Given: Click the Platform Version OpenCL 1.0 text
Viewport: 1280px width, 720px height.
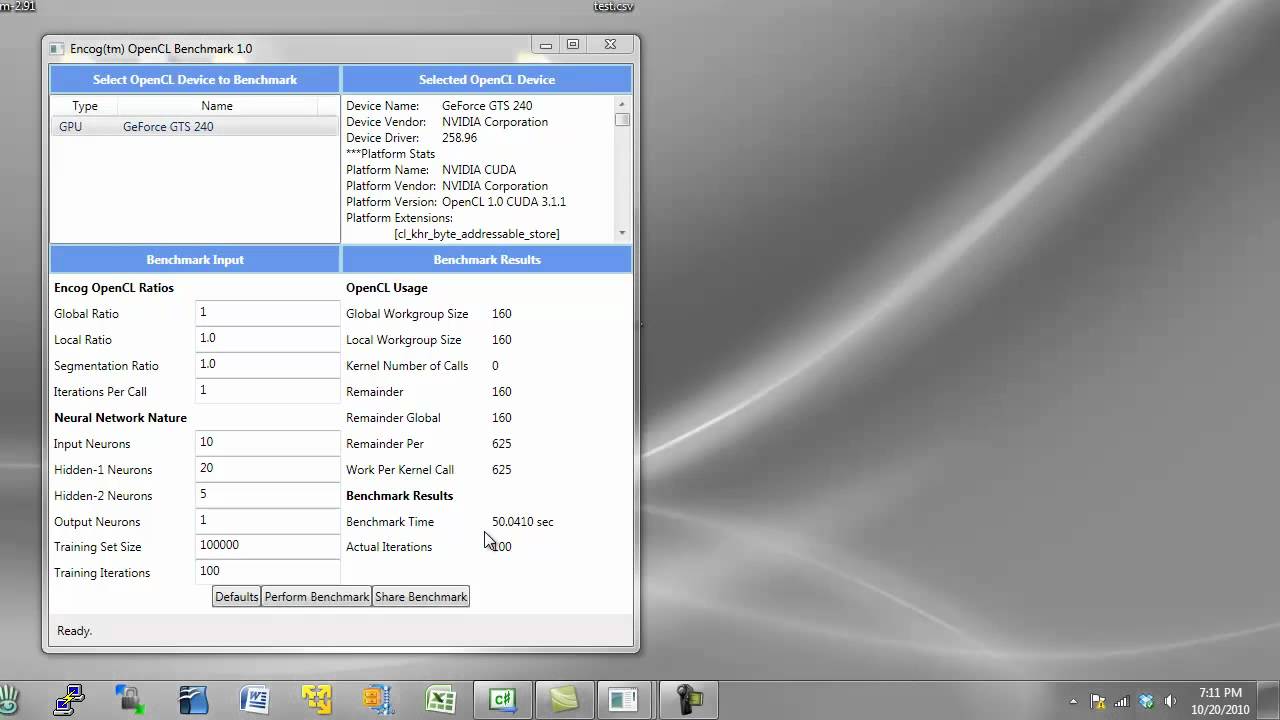Looking at the screenshot, I should point(504,202).
